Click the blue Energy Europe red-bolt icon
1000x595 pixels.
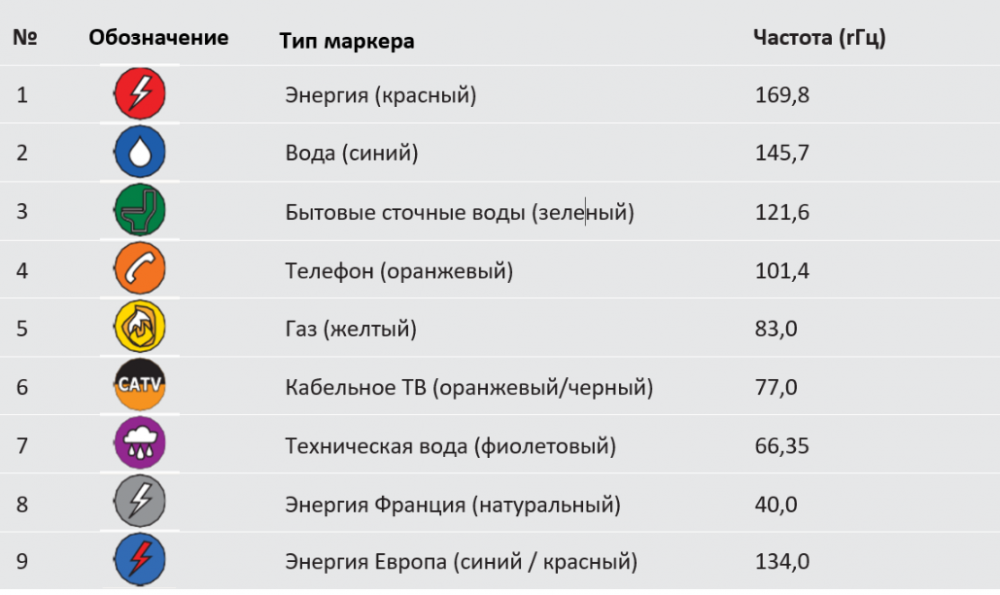pyautogui.click(x=140, y=559)
